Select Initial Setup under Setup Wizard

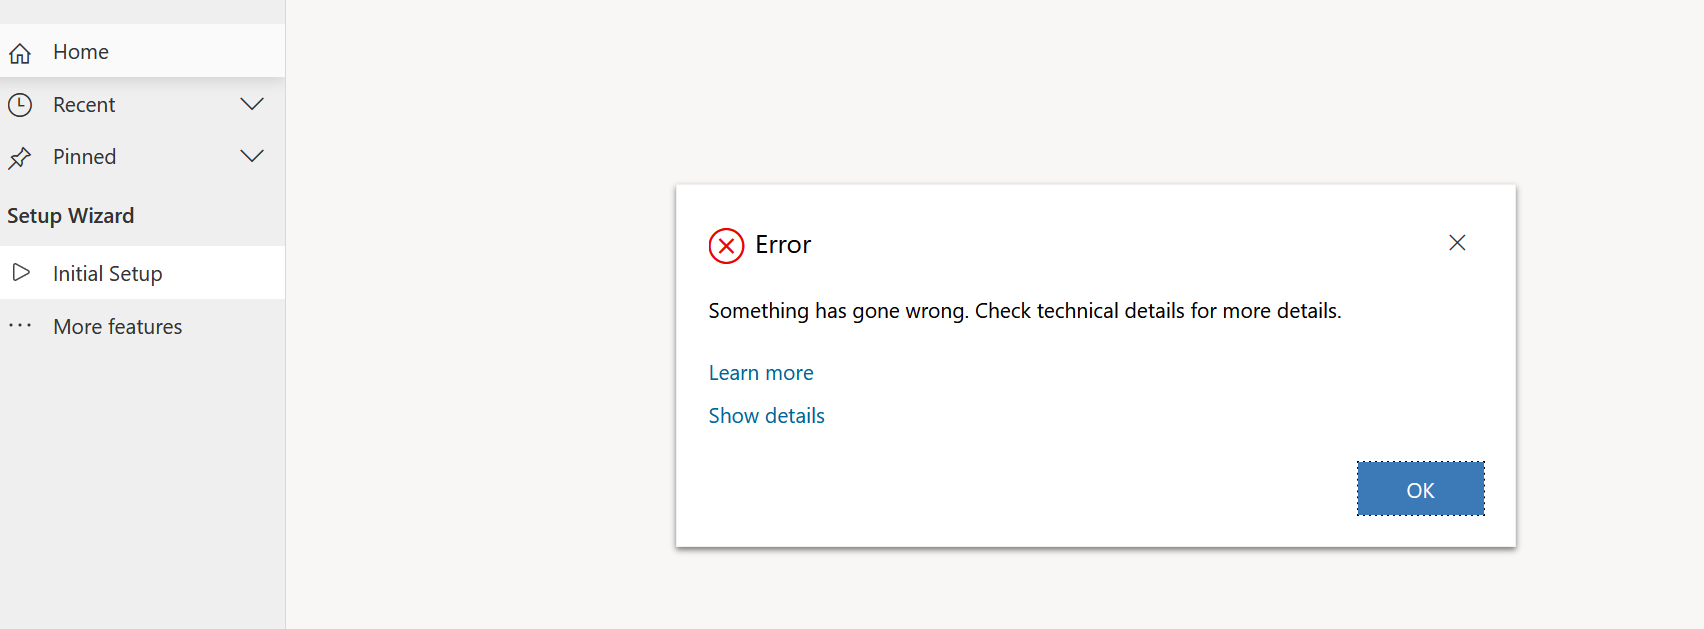tap(107, 272)
